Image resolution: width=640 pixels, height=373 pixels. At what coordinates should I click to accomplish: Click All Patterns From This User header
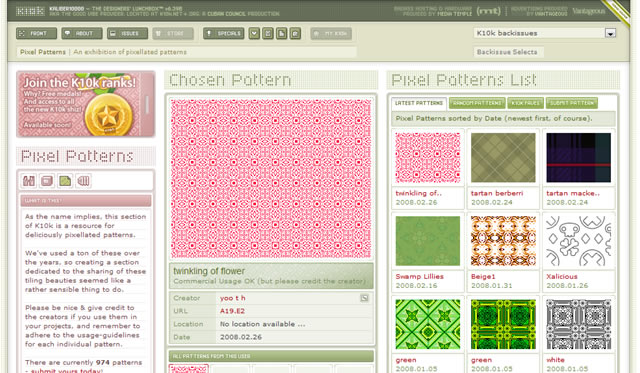tap(271, 356)
